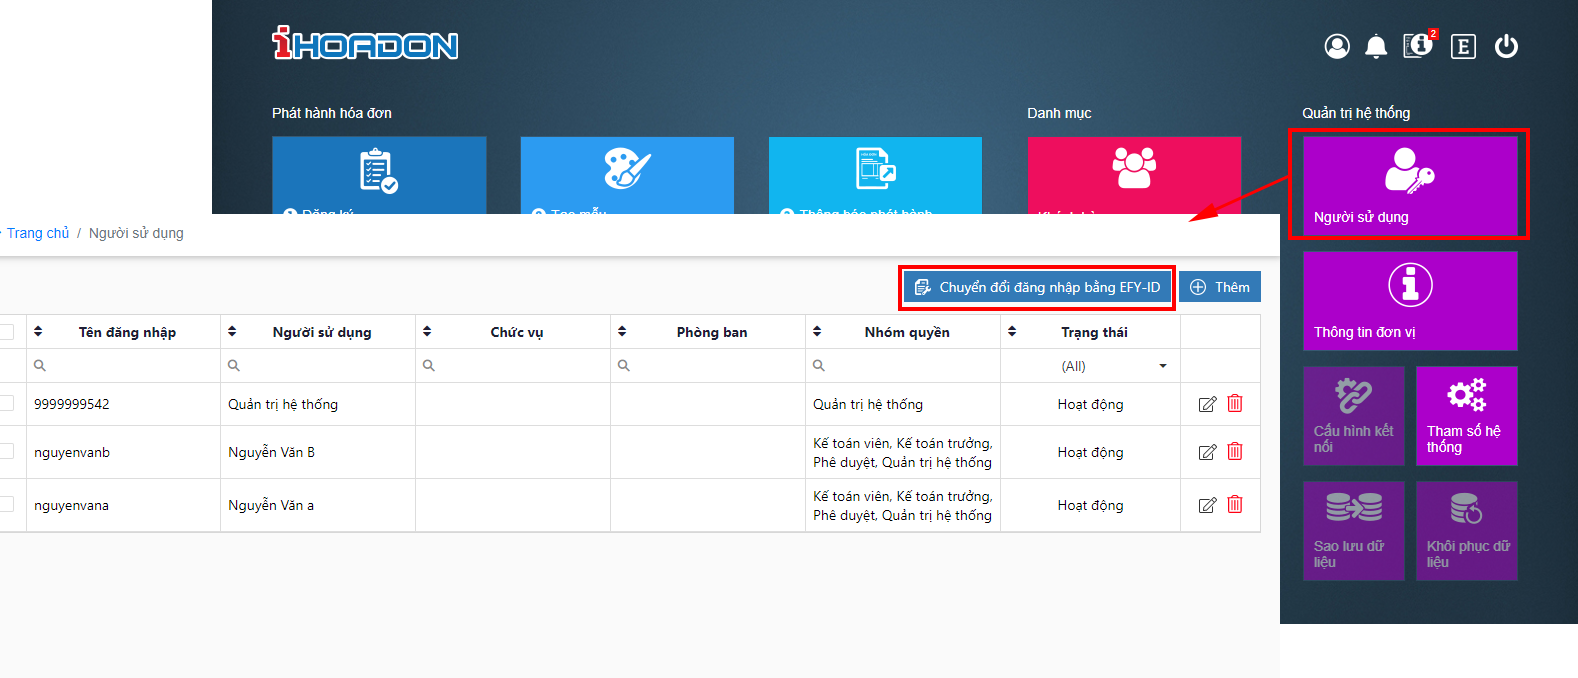Open the Thông tin đơn vị tile

(x=1410, y=301)
